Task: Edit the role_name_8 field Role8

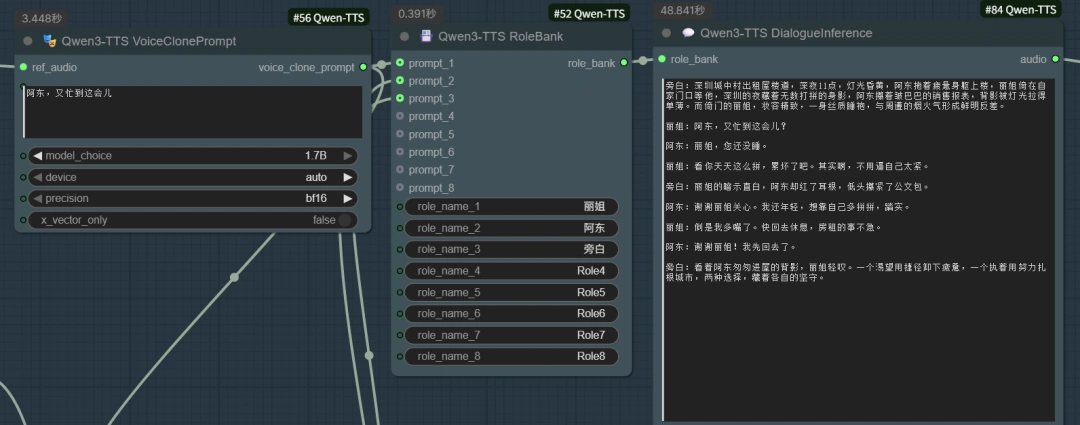Action: [512, 356]
